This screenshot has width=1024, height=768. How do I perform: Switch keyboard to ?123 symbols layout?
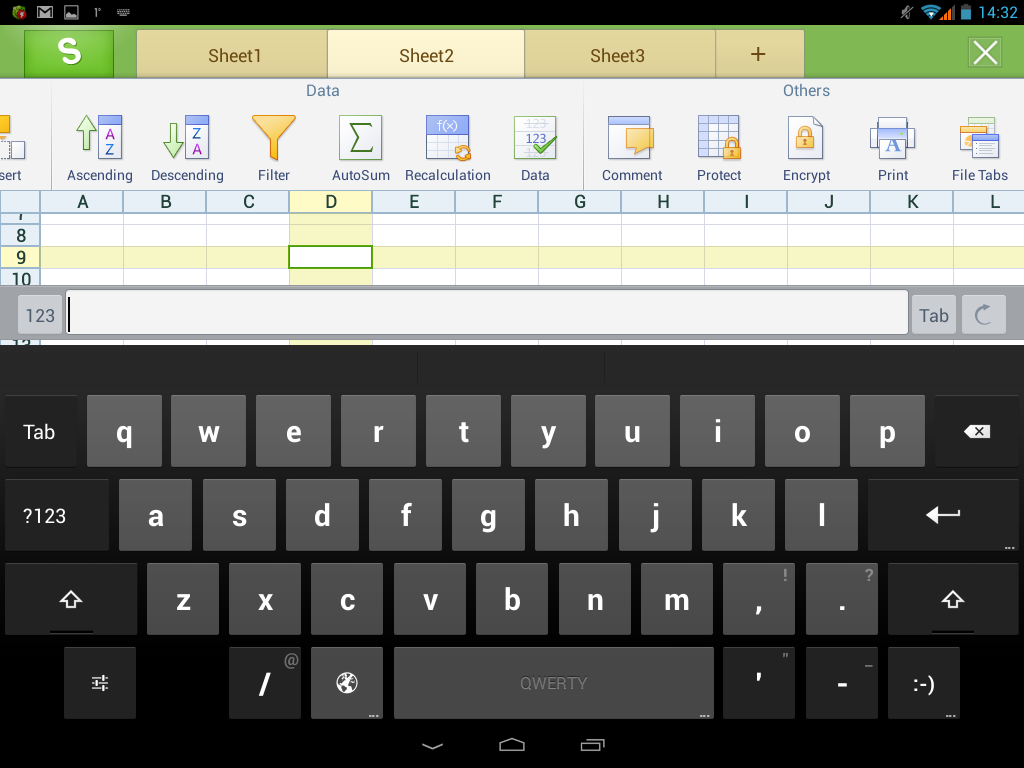[x=45, y=516]
